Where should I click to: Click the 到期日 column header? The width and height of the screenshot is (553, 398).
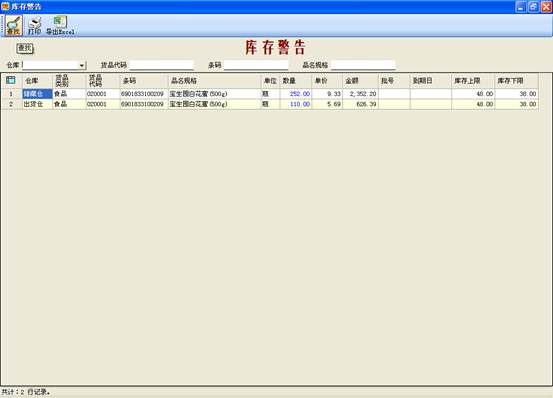click(x=431, y=81)
